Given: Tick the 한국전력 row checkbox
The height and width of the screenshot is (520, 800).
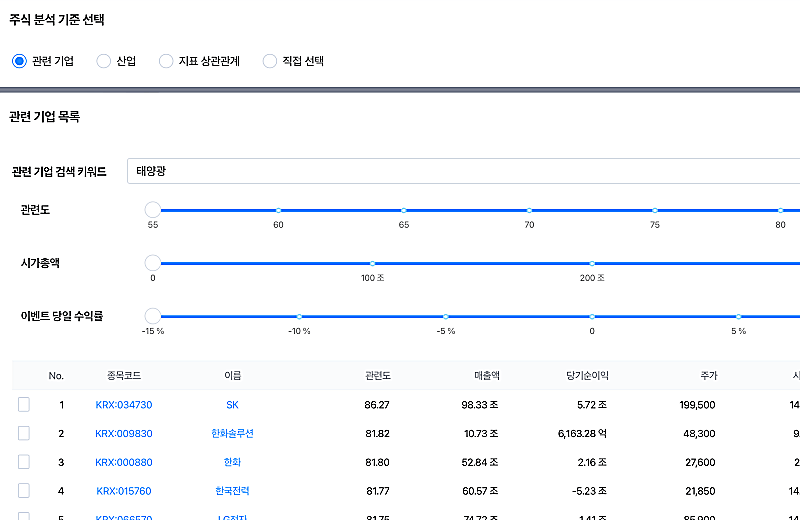Looking at the screenshot, I should point(23,490).
